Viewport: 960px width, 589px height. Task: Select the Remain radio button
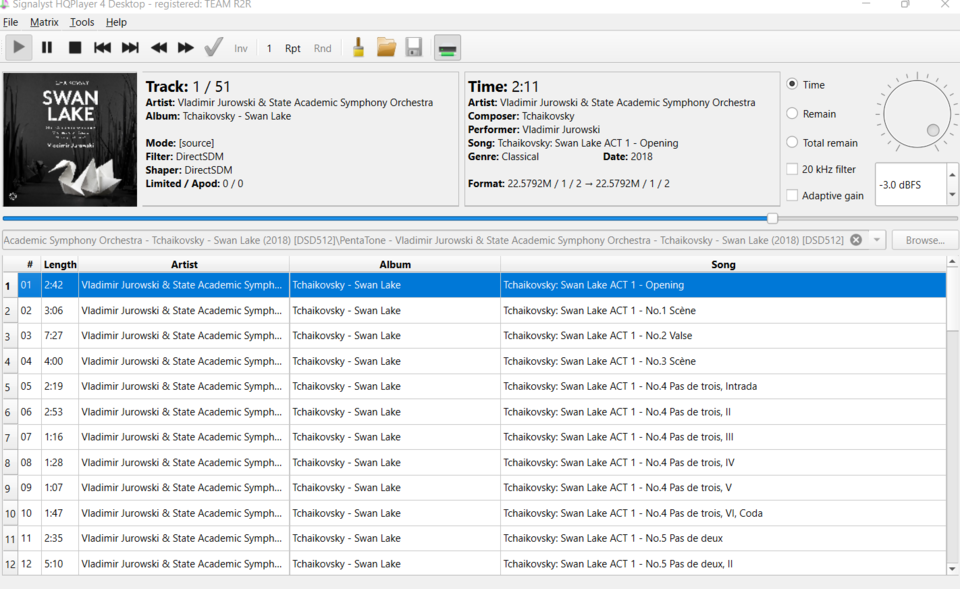pos(792,113)
